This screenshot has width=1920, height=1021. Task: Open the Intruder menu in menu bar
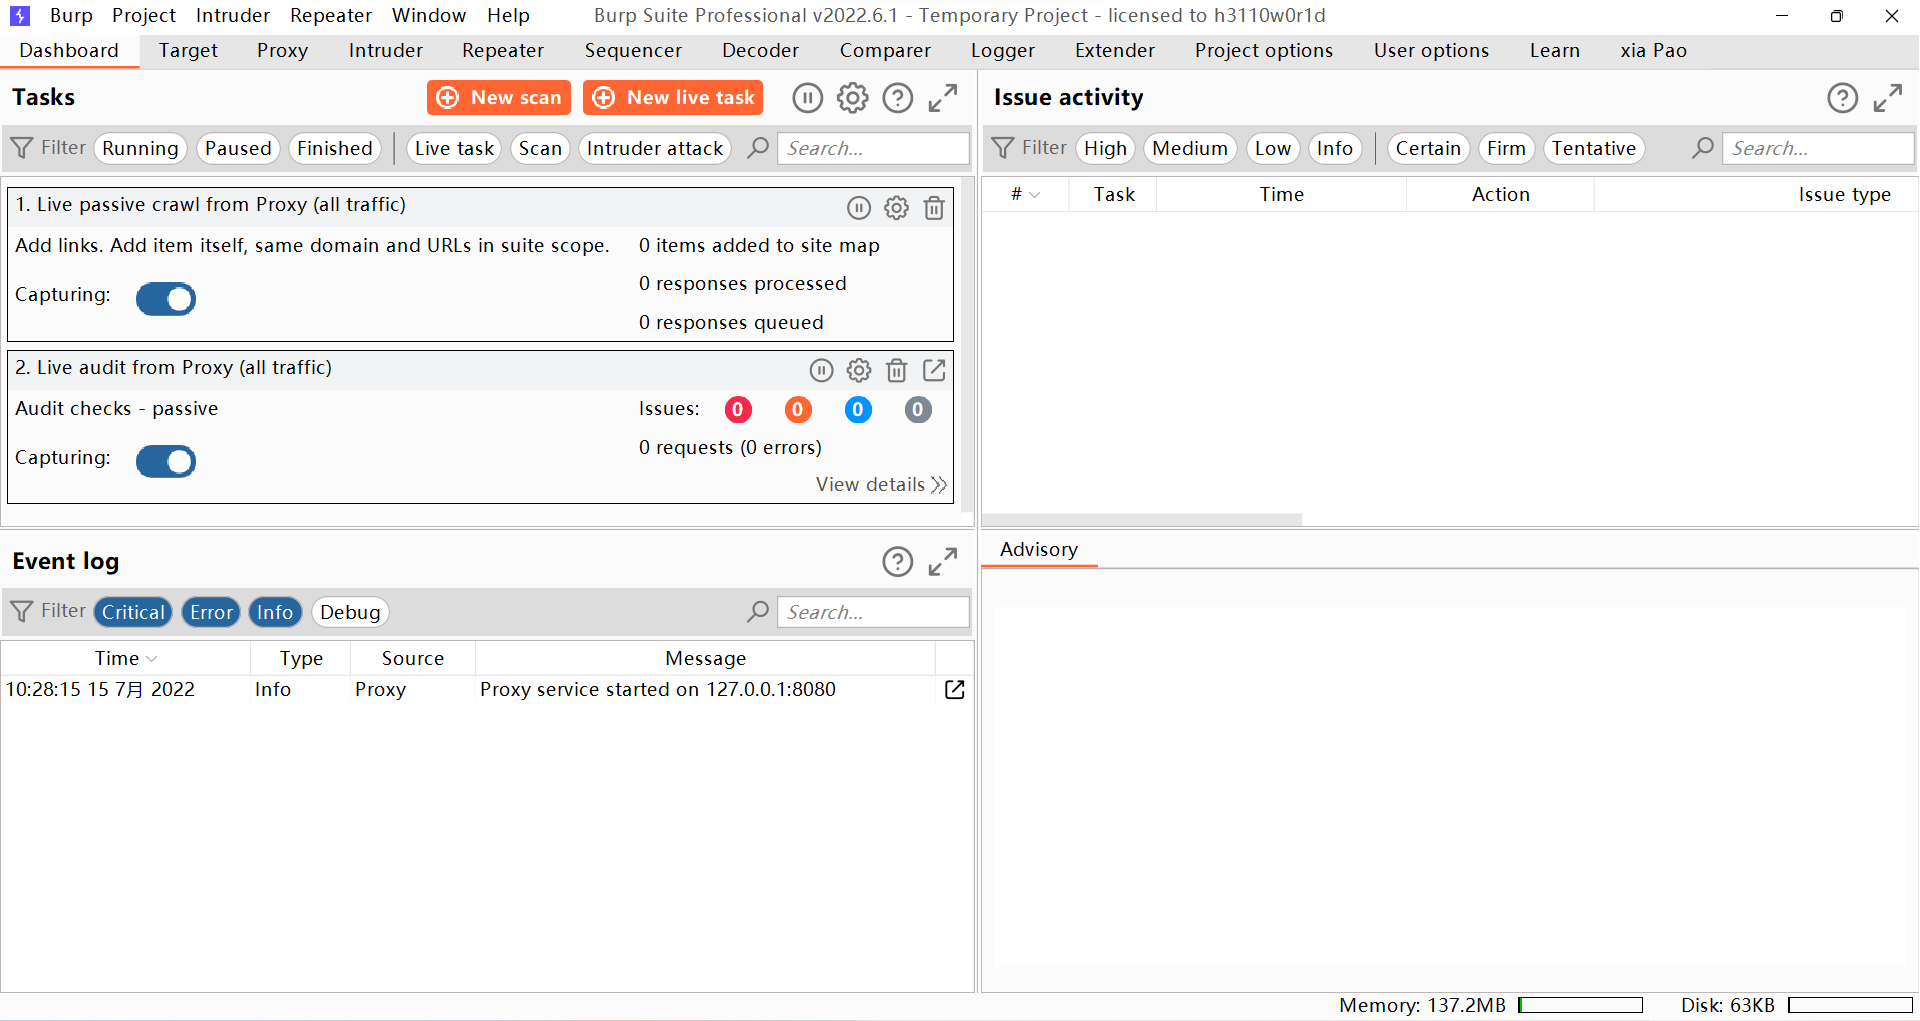(x=232, y=16)
